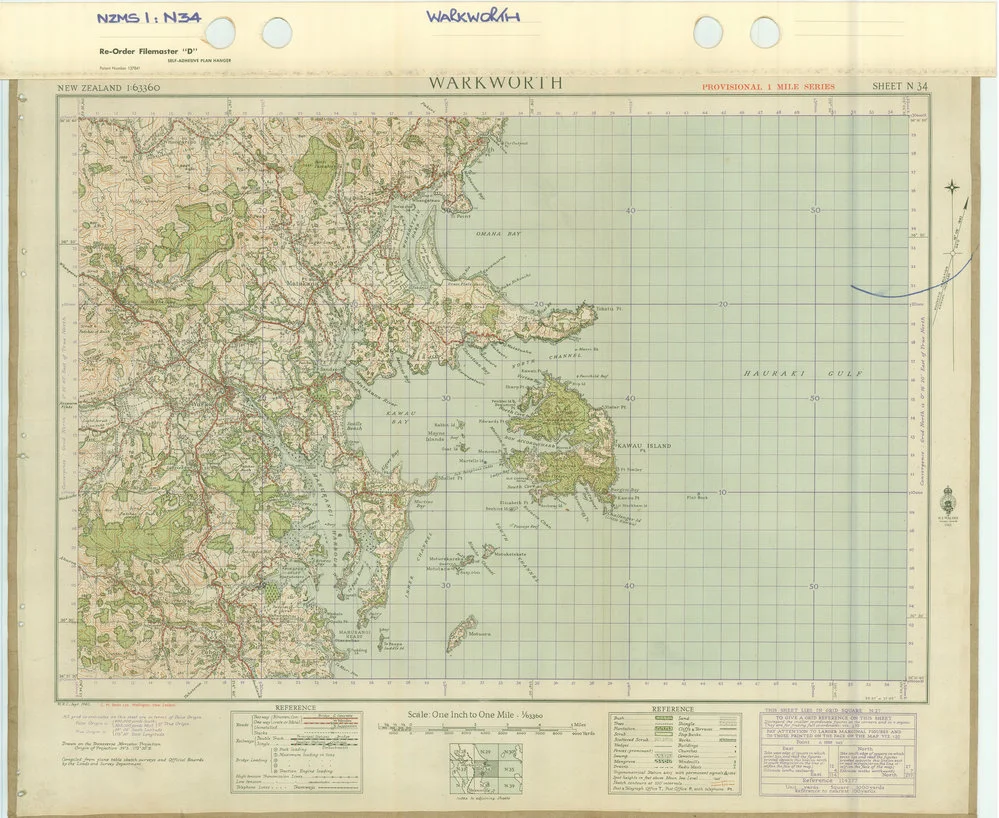This screenshot has width=999, height=818.
Task: Open the right REFERENCE vegetation legend box
Action: point(675,750)
